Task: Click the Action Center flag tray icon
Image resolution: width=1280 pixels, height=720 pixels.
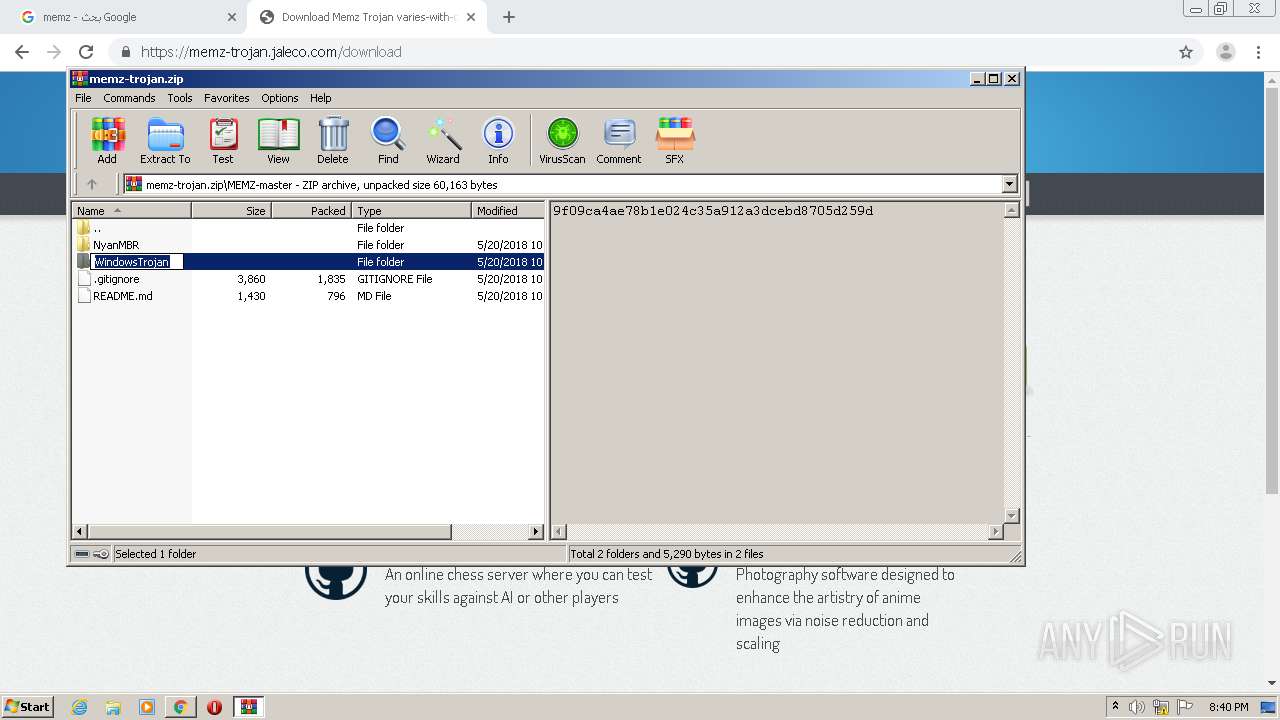Action: pos(1184,707)
